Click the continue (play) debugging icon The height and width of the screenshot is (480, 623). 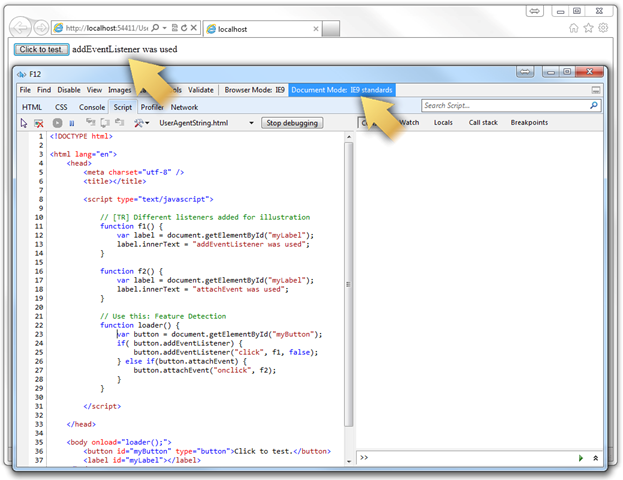pyautogui.click(x=58, y=123)
